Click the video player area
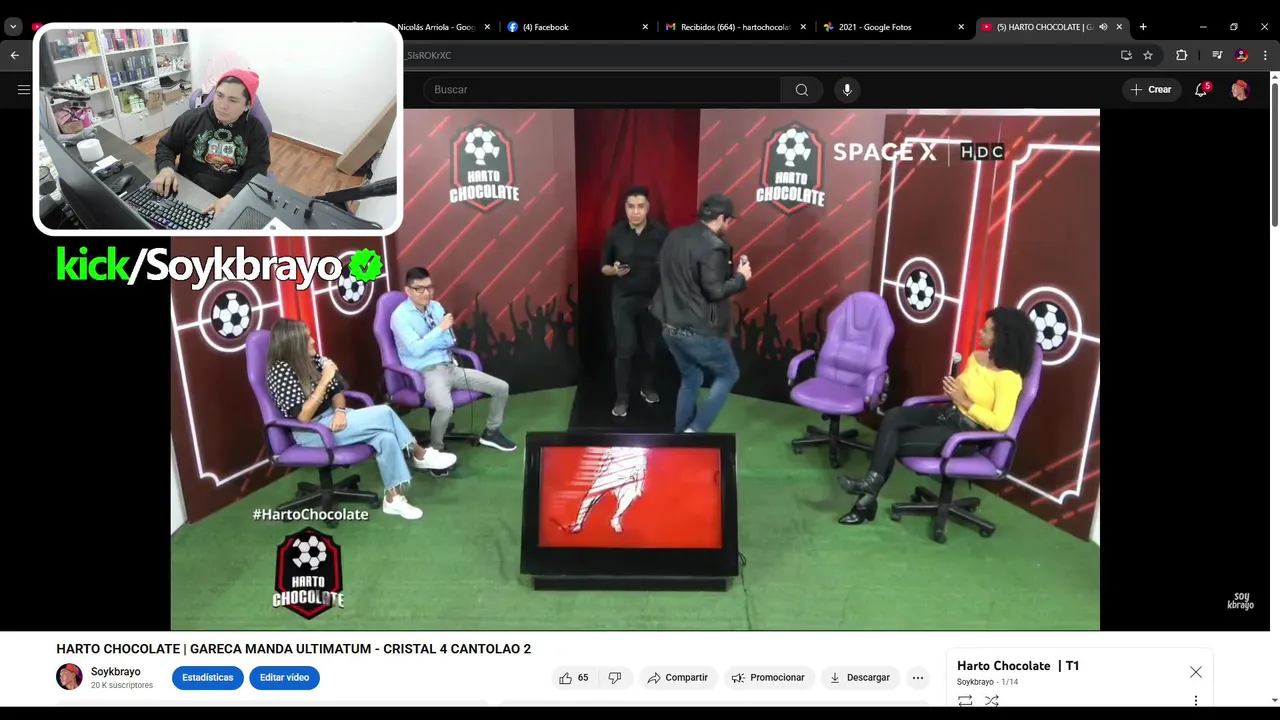The image size is (1280, 720). [x=635, y=370]
